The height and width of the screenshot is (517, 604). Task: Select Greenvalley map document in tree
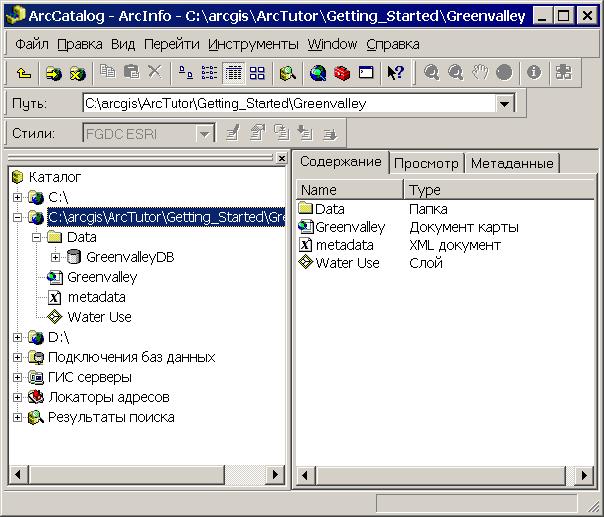coord(102,277)
